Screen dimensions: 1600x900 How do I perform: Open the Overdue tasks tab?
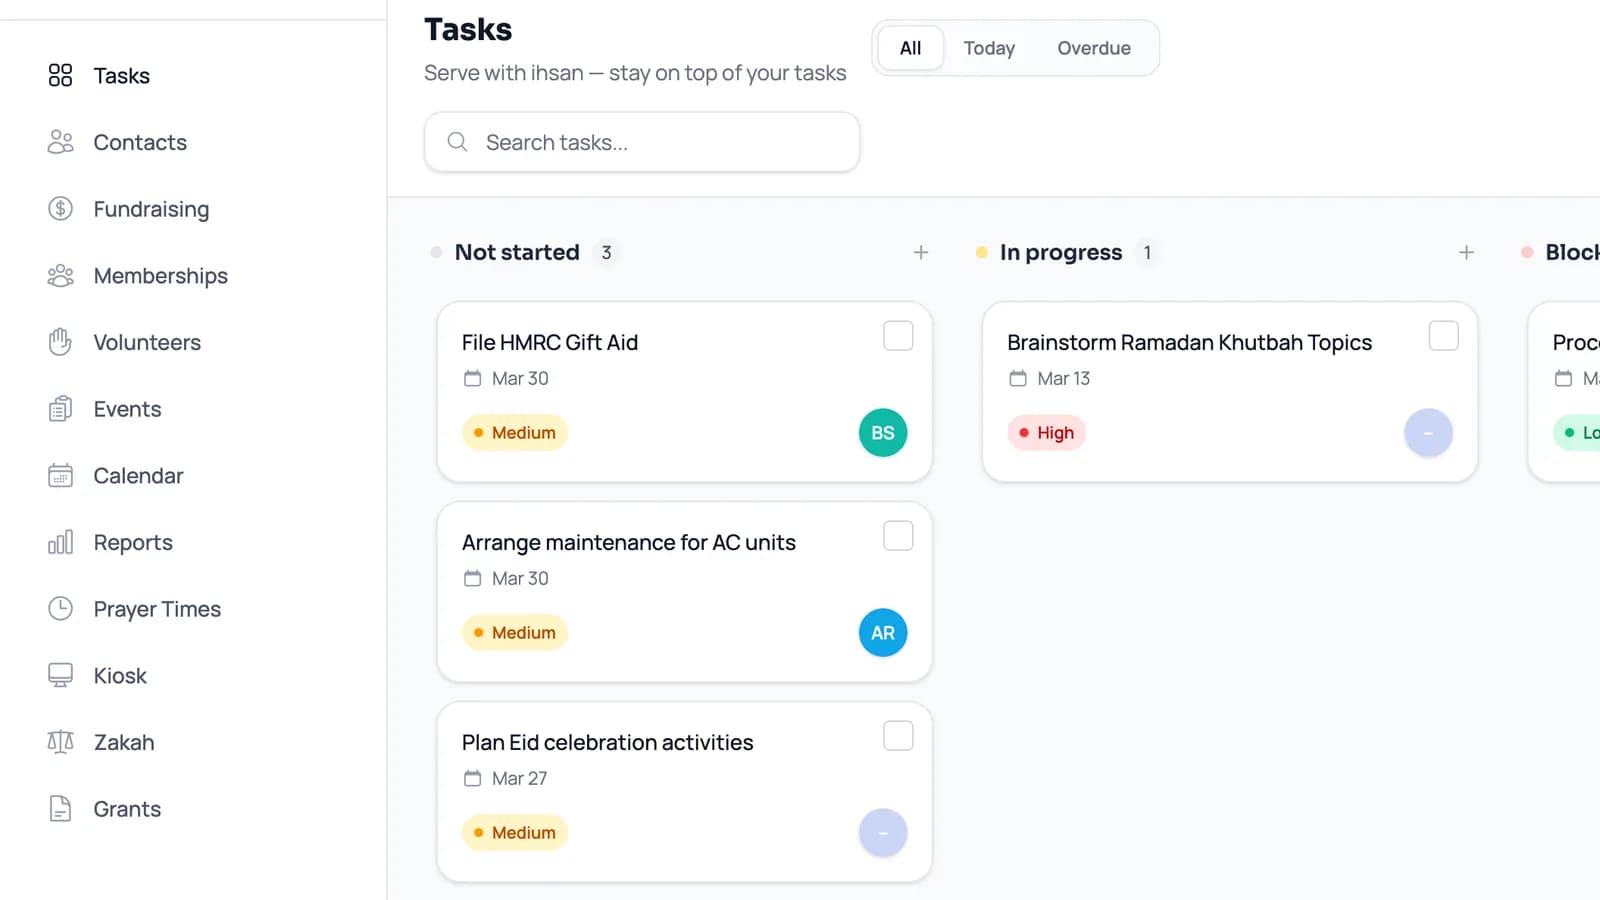[x=1094, y=47]
